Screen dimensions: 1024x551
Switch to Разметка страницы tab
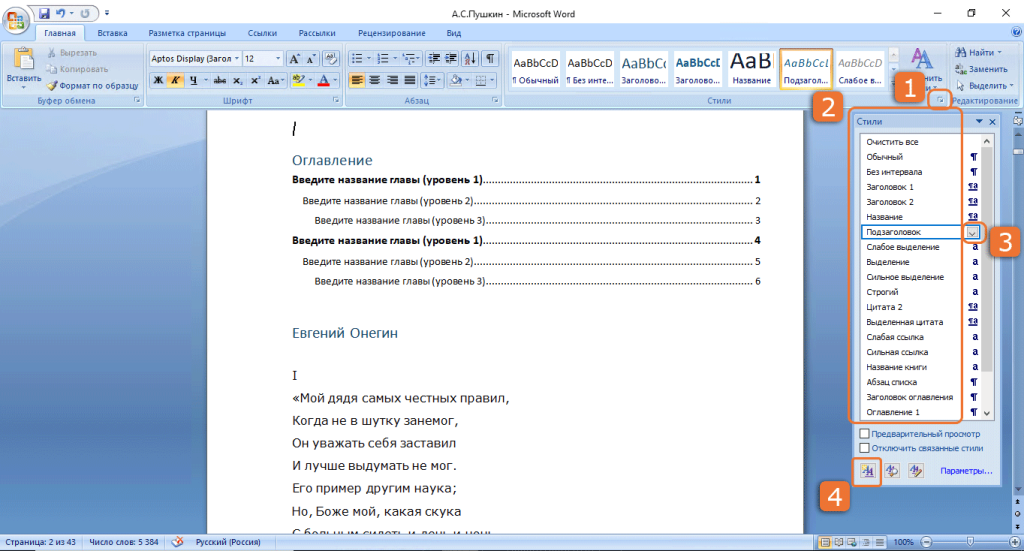[187, 33]
